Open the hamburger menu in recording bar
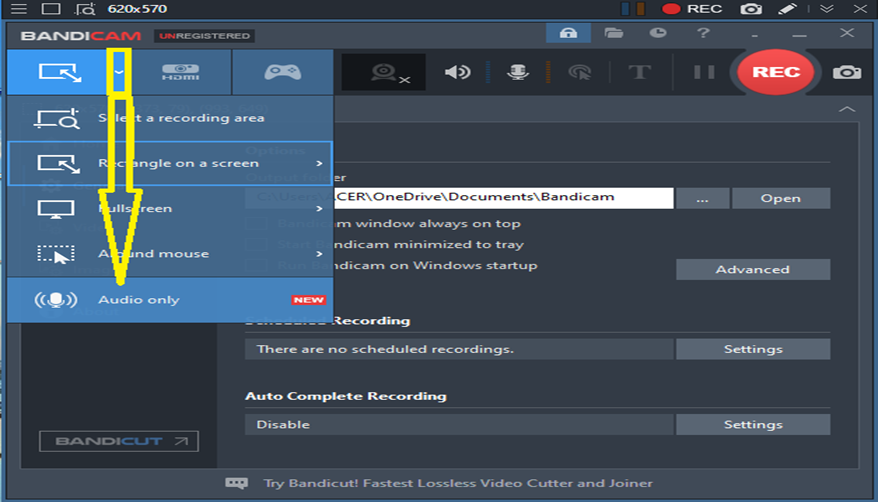This screenshot has width=878, height=502. tap(18, 8)
